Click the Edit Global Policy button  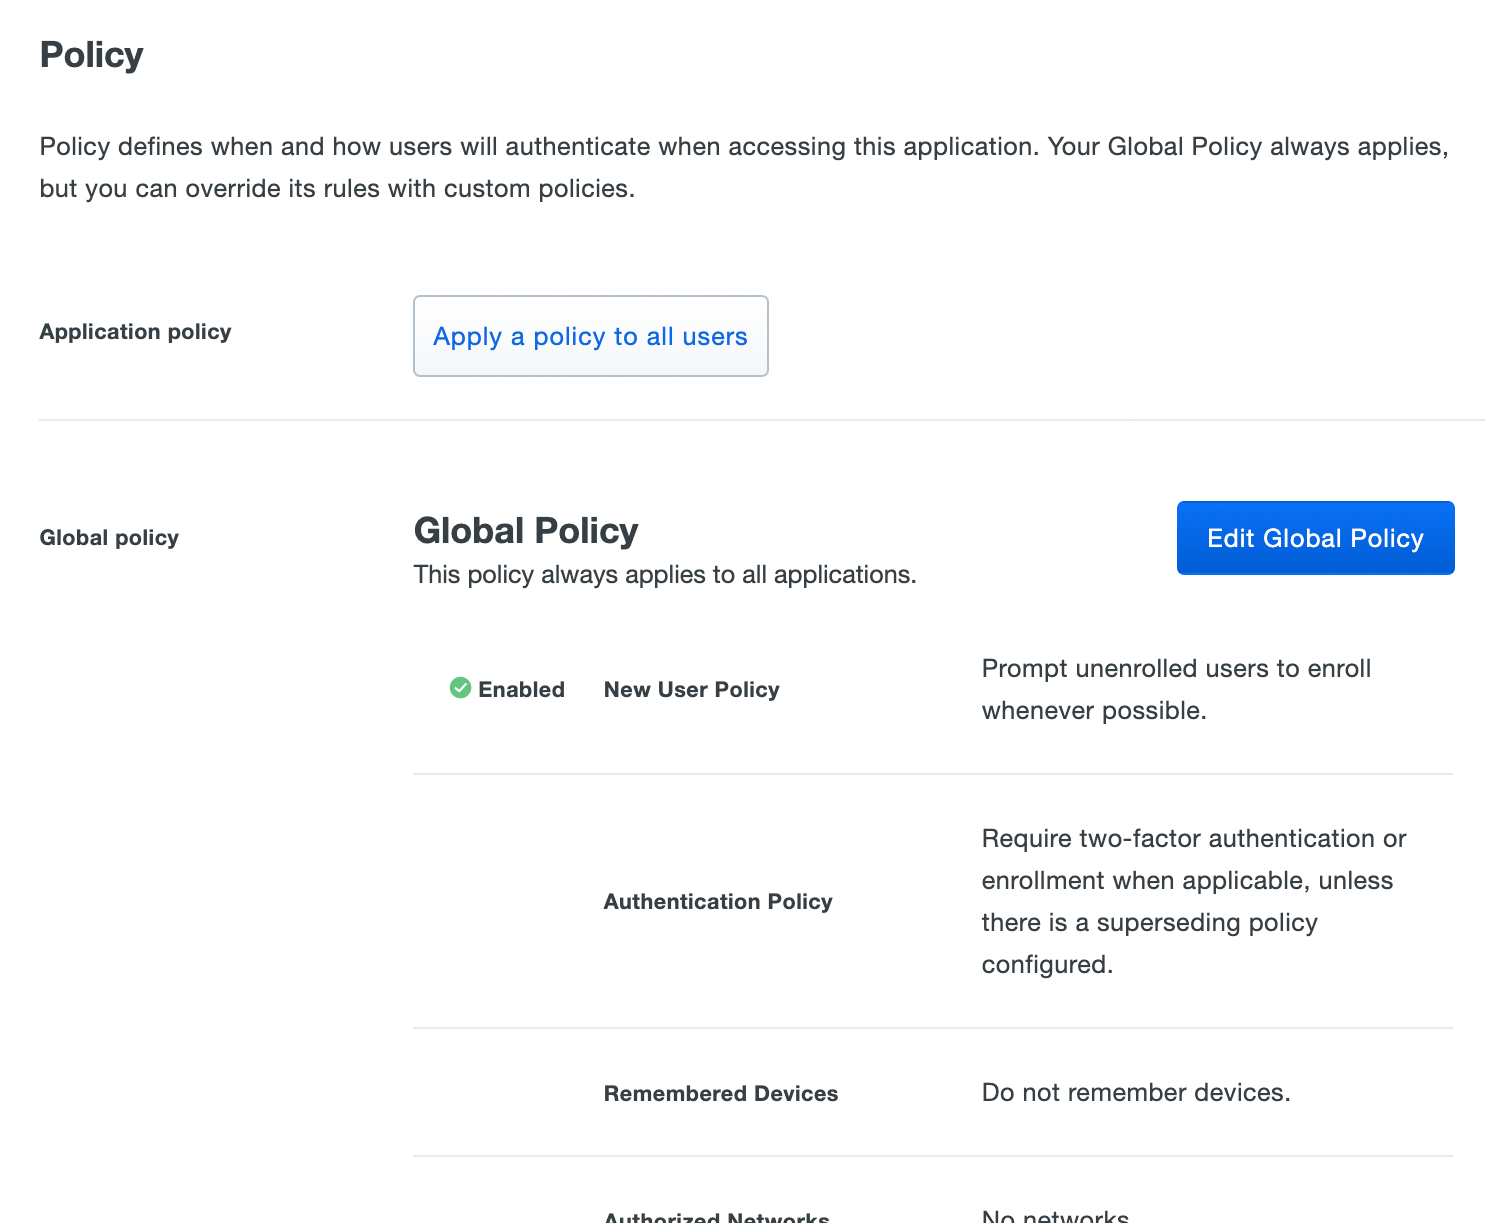pyautogui.click(x=1315, y=538)
